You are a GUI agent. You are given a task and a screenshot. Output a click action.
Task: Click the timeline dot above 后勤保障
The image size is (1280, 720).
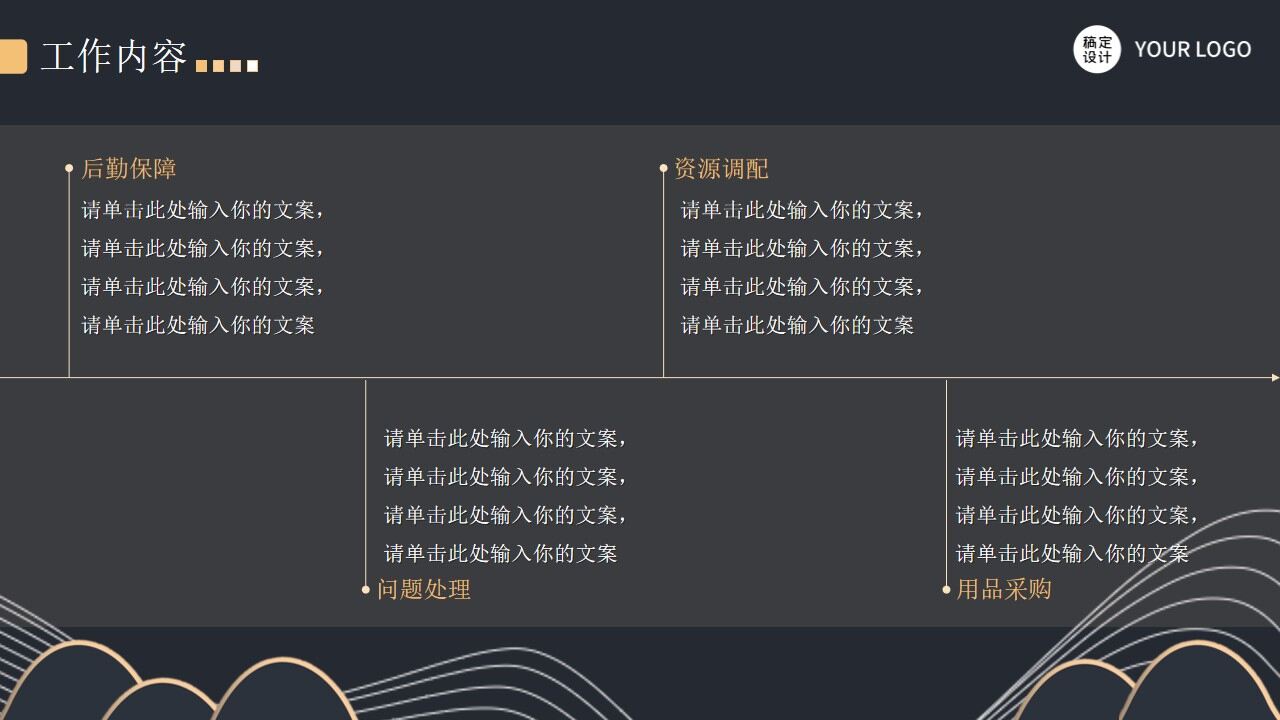68,167
